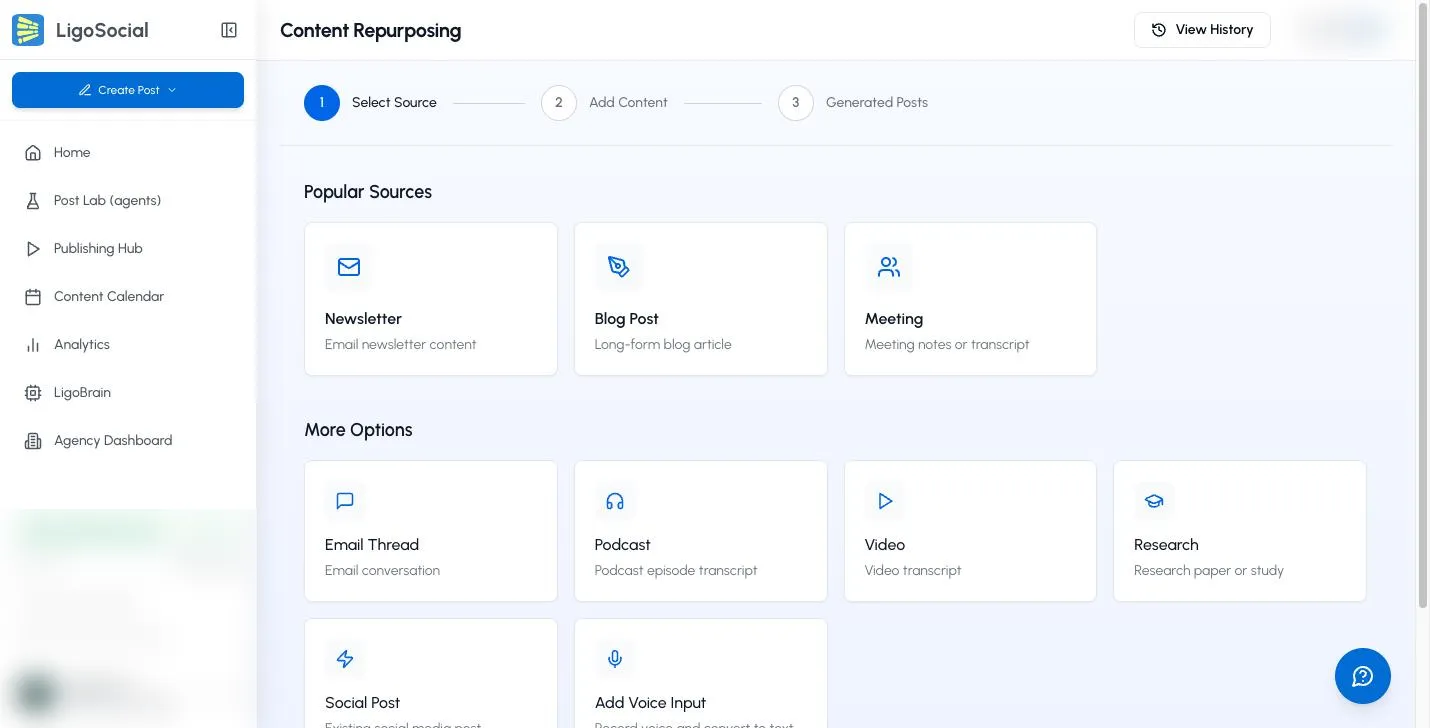Go to Publishing Hub
Viewport: 1430px width, 728px height.
(128, 249)
